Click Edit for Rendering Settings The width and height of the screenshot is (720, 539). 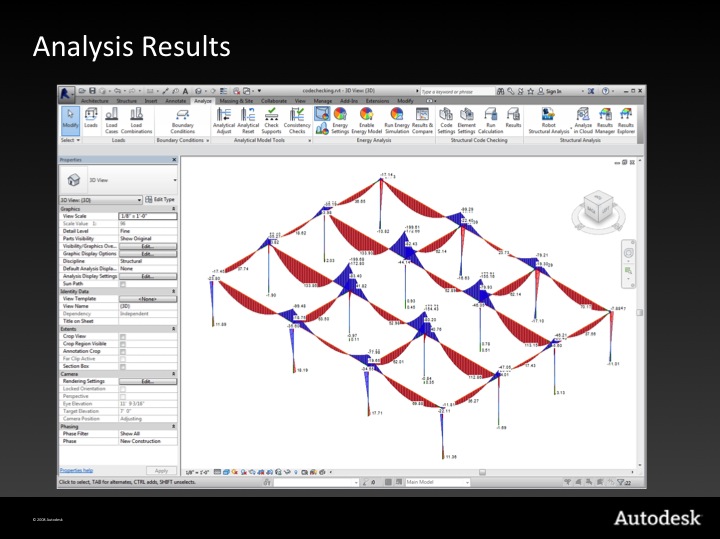point(147,382)
